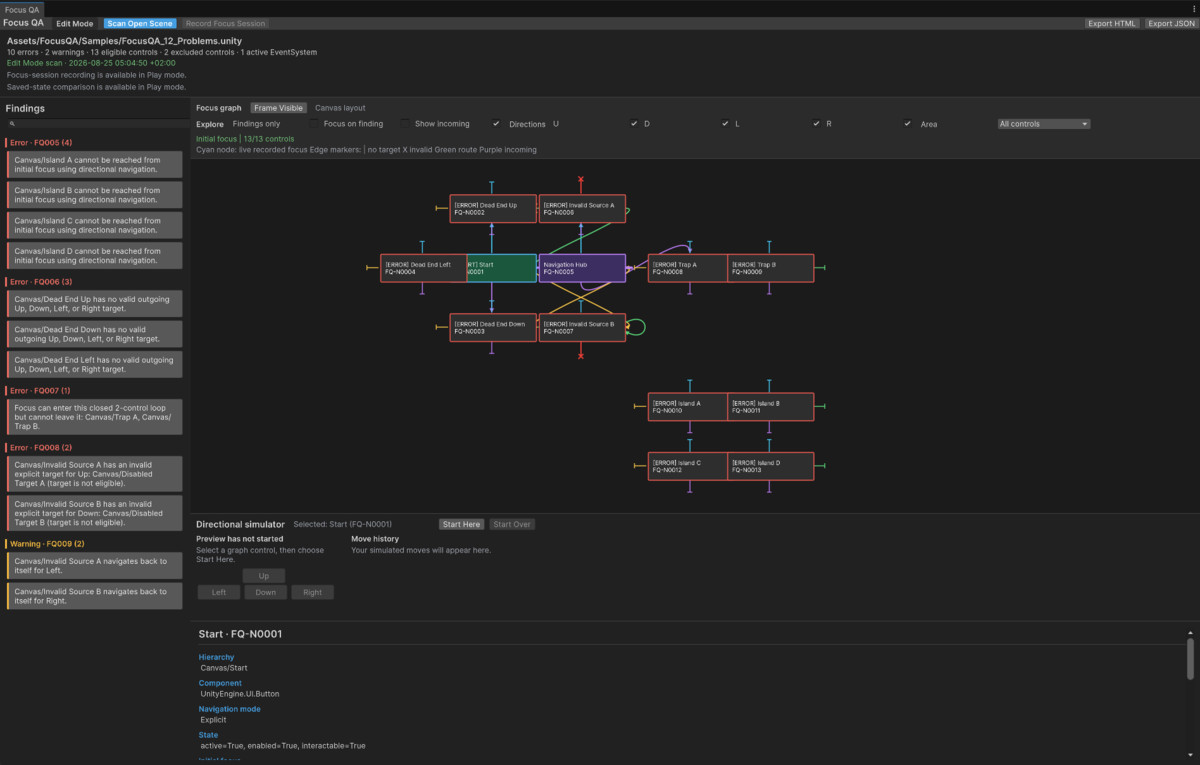This screenshot has width=1200, height=765.
Task: Select the Focus QA window tab
Action: 22,8
